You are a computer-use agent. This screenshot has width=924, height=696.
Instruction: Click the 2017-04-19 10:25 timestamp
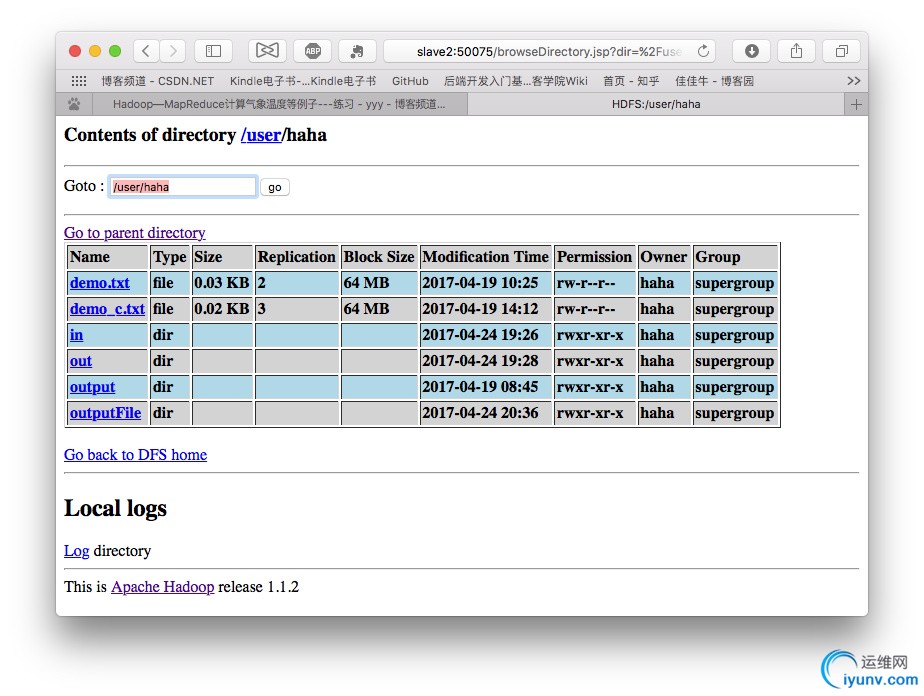(x=480, y=283)
